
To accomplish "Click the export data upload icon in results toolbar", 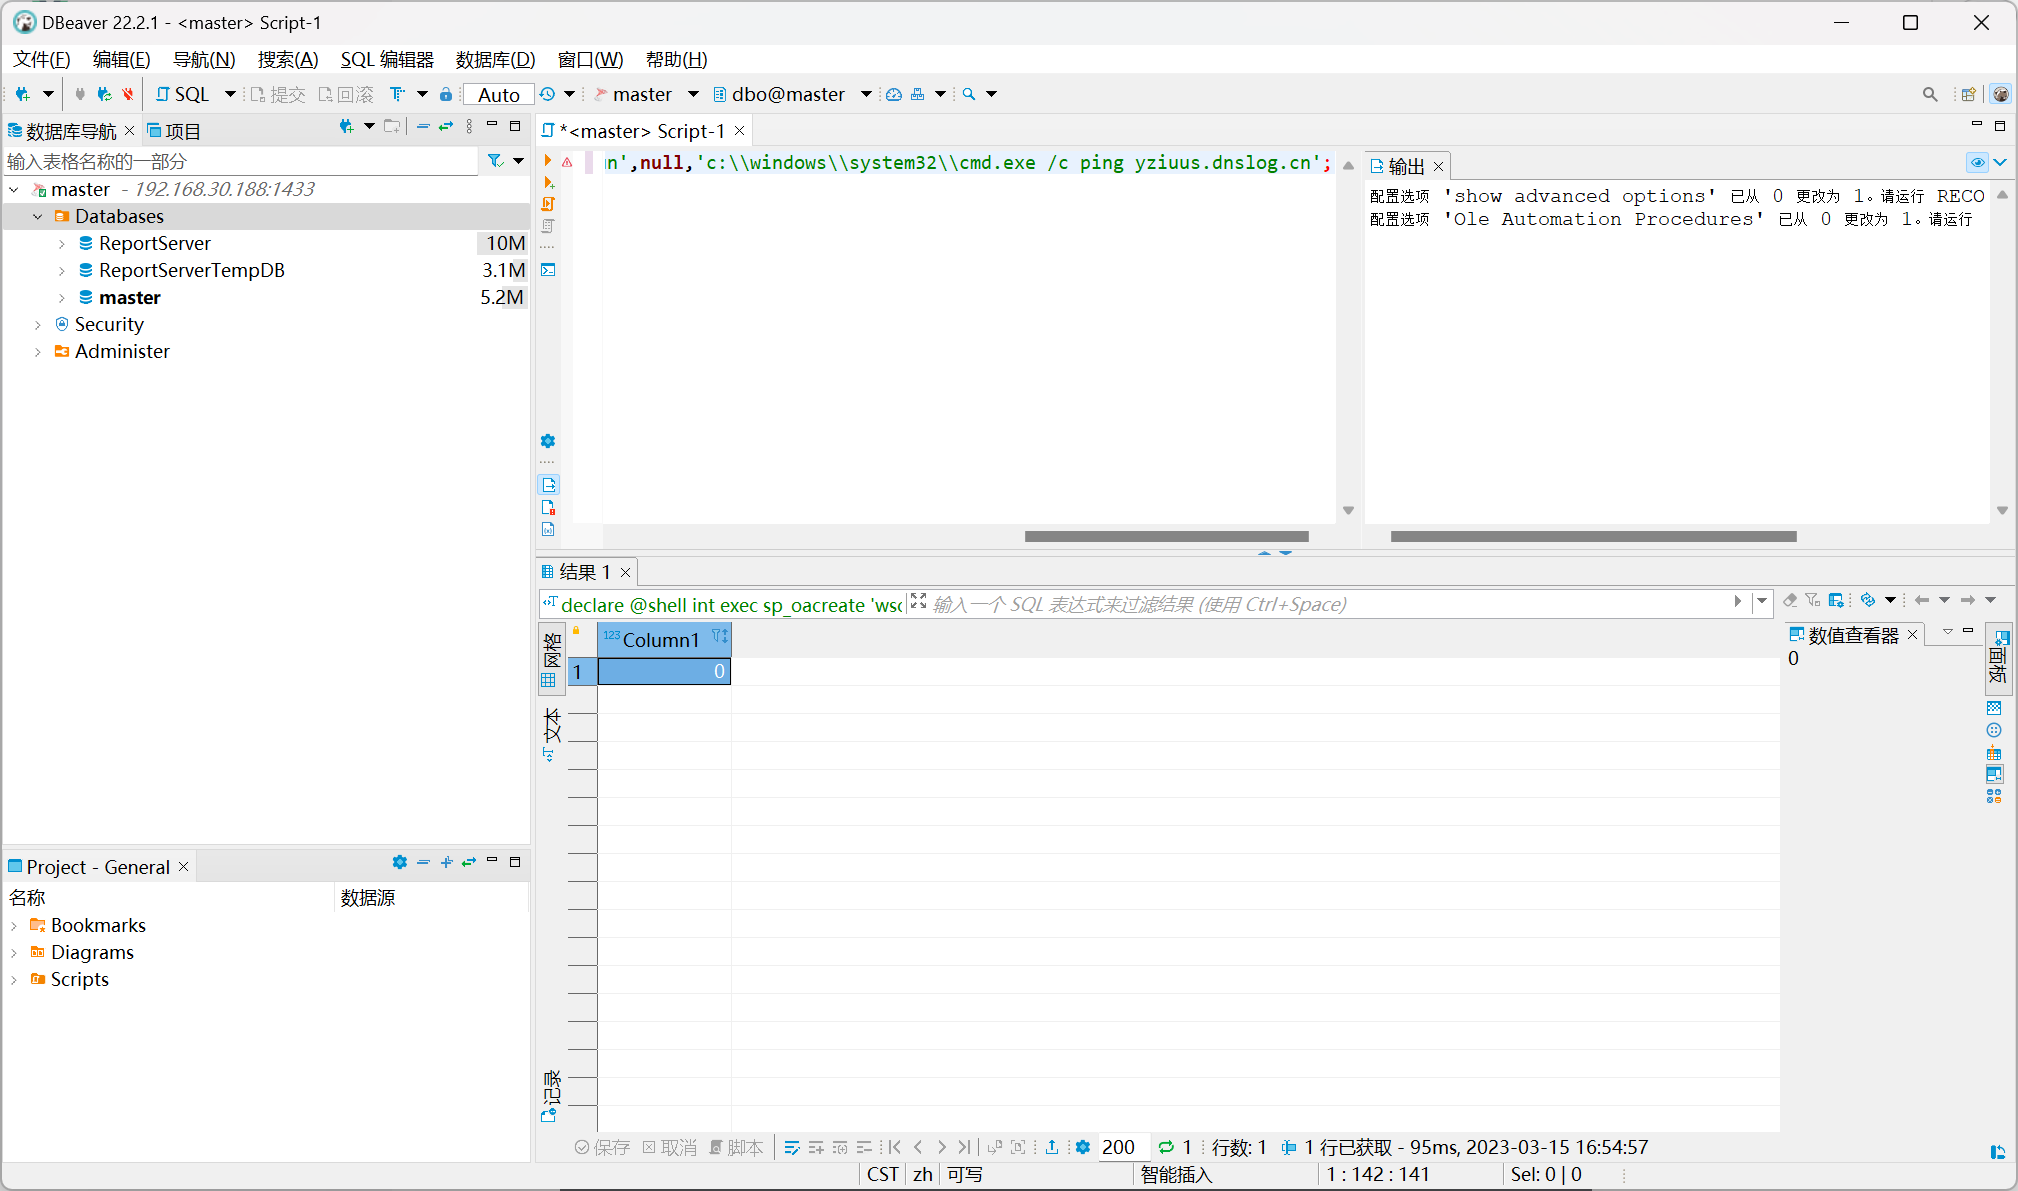I will (x=1052, y=1147).
